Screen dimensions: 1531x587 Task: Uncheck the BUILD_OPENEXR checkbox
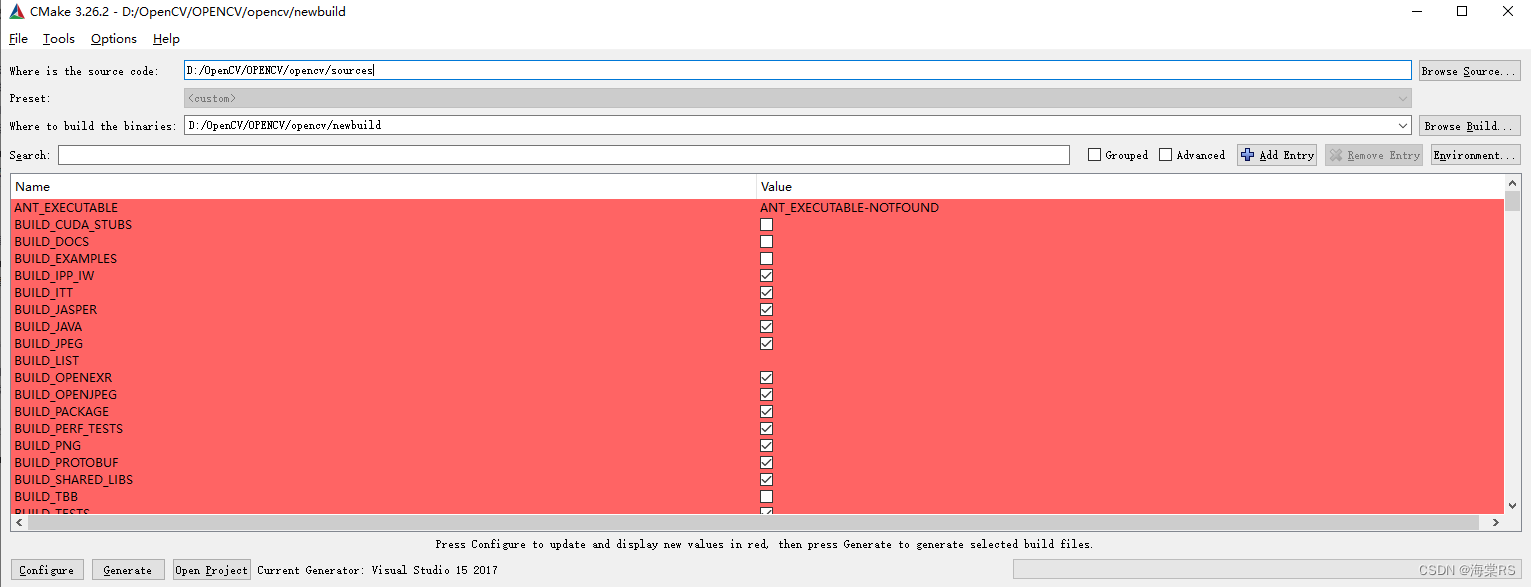click(x=766, y=378)
